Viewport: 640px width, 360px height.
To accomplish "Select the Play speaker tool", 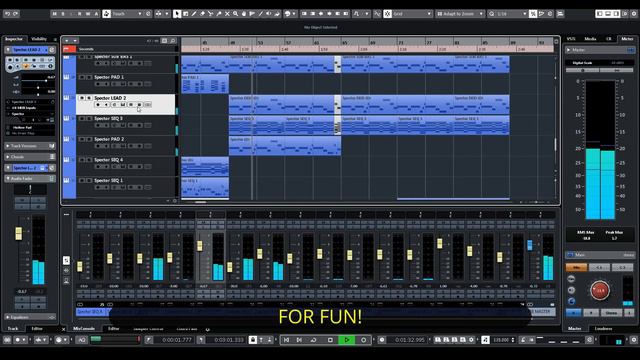I will (x=269, y=14).
